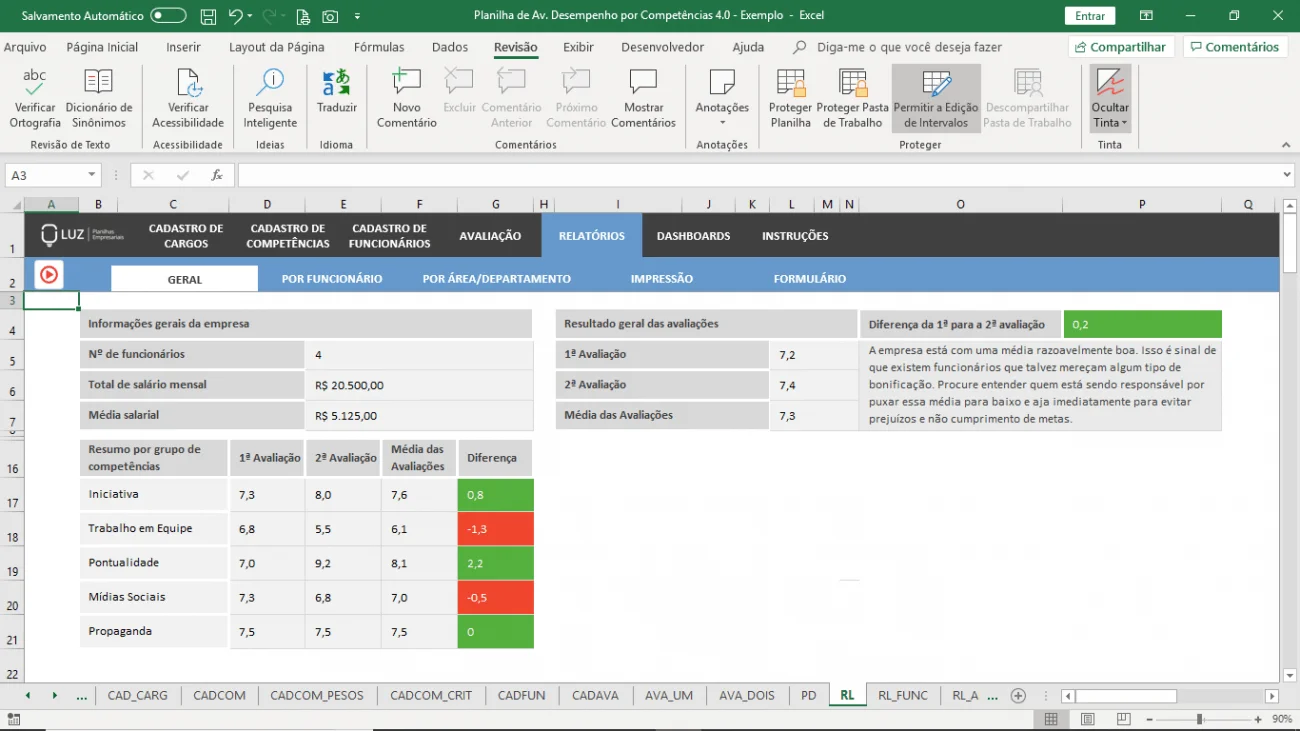Click the horizontal scrollbar thumb
Screen dimensions: 1300x731
1126,696
